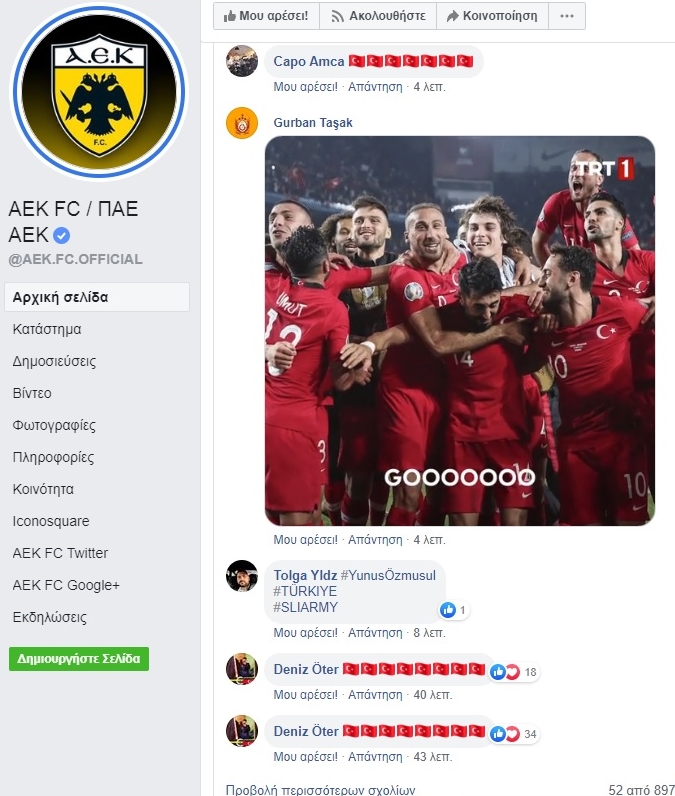Viewport: 675px width, 796px height.
Task: Open Capo Amca's profile avatar
Action: (242, 61)
